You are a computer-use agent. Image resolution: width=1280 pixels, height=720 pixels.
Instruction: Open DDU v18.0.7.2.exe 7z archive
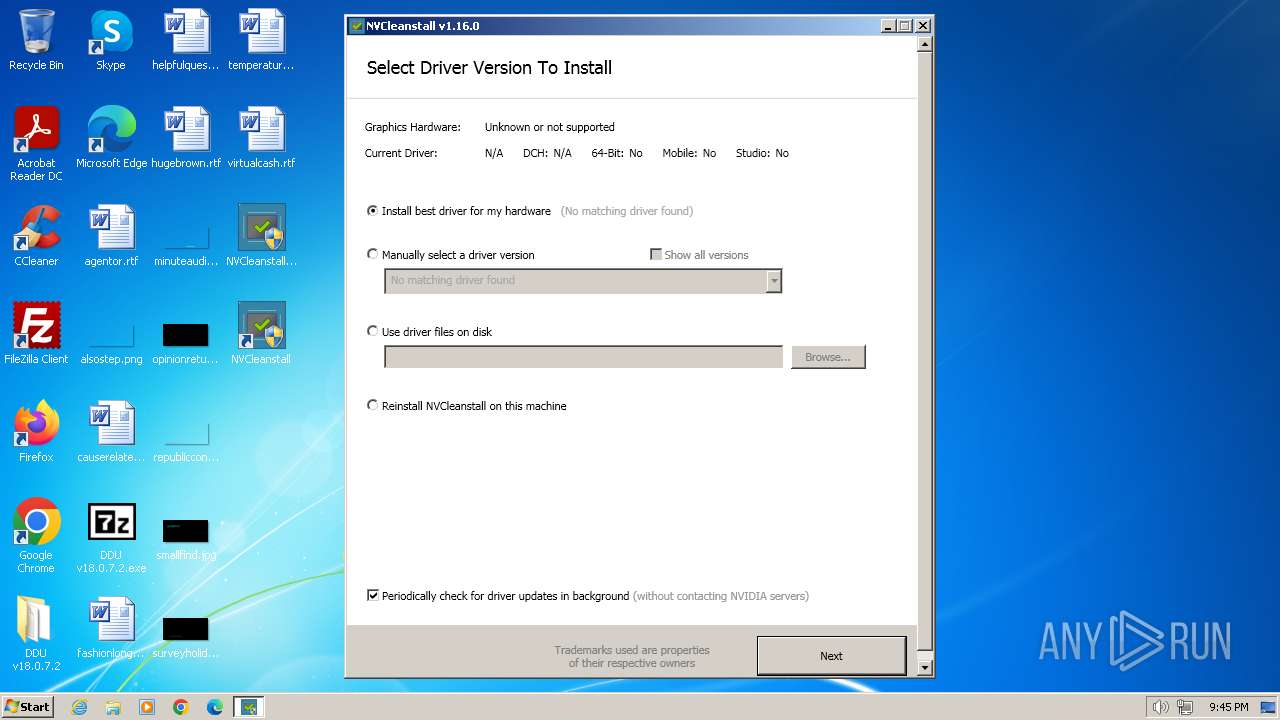[111, 536]
